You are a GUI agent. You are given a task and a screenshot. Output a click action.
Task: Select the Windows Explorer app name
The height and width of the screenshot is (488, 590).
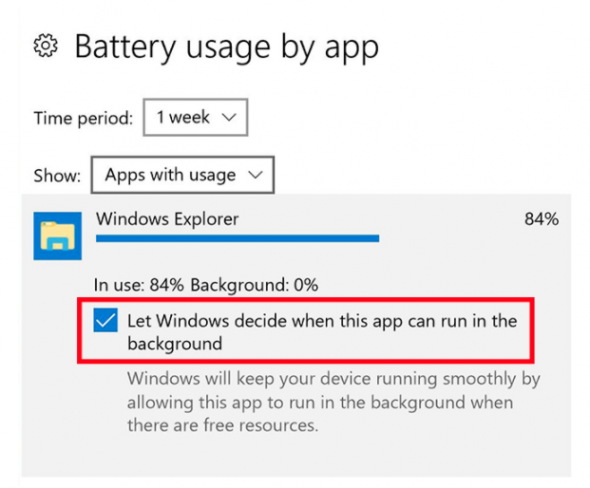pyautogui.click(x=167, y=219)
